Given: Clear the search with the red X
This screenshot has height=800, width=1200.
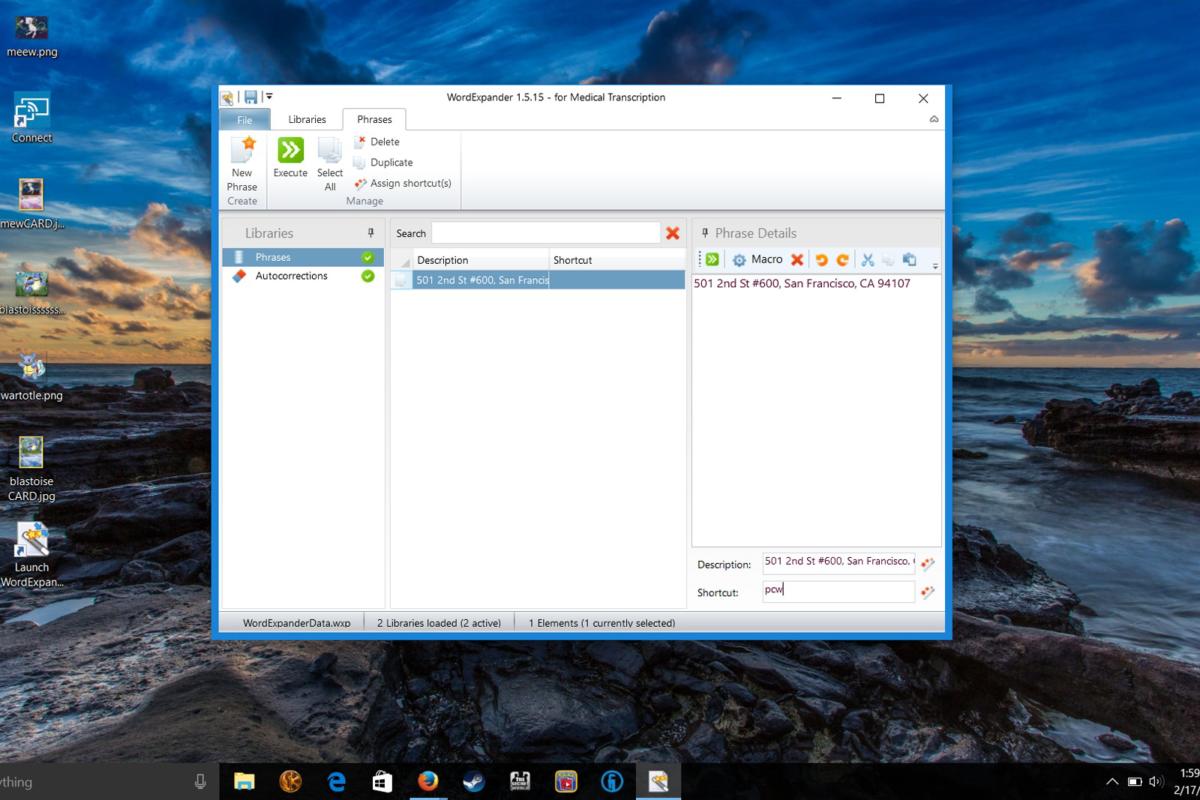Looking at the screenshot, I should coord(673,233).
